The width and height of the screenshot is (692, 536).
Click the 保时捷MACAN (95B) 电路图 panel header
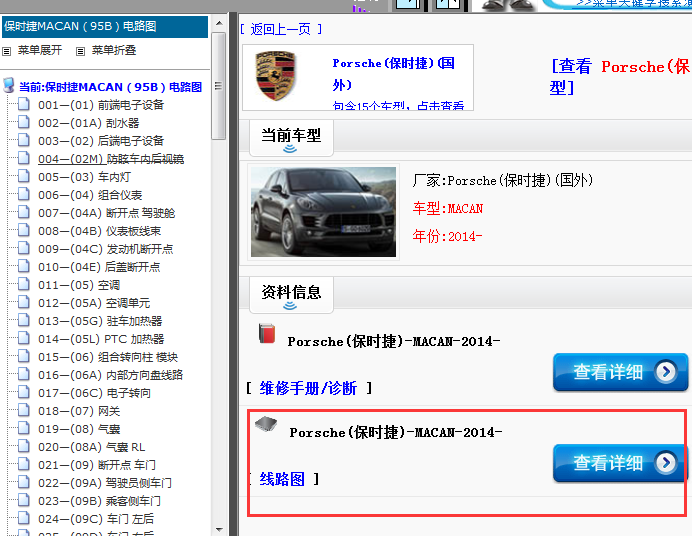(x=105, y=26)
